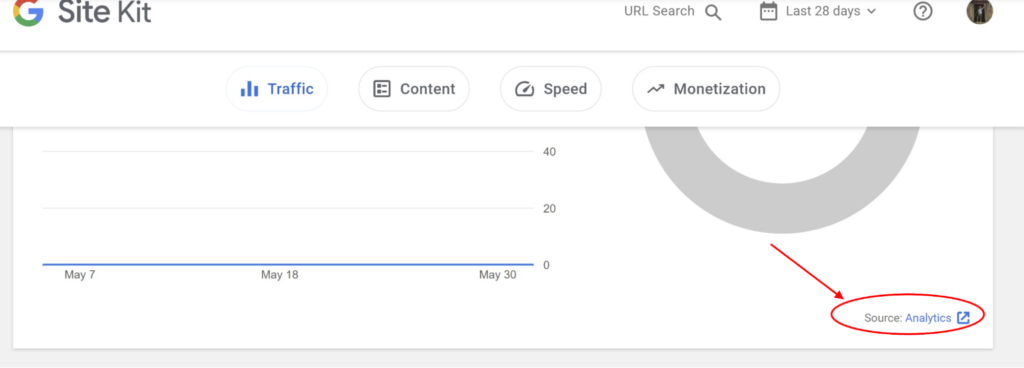Click the blue line near May 18

pos(280,264)
